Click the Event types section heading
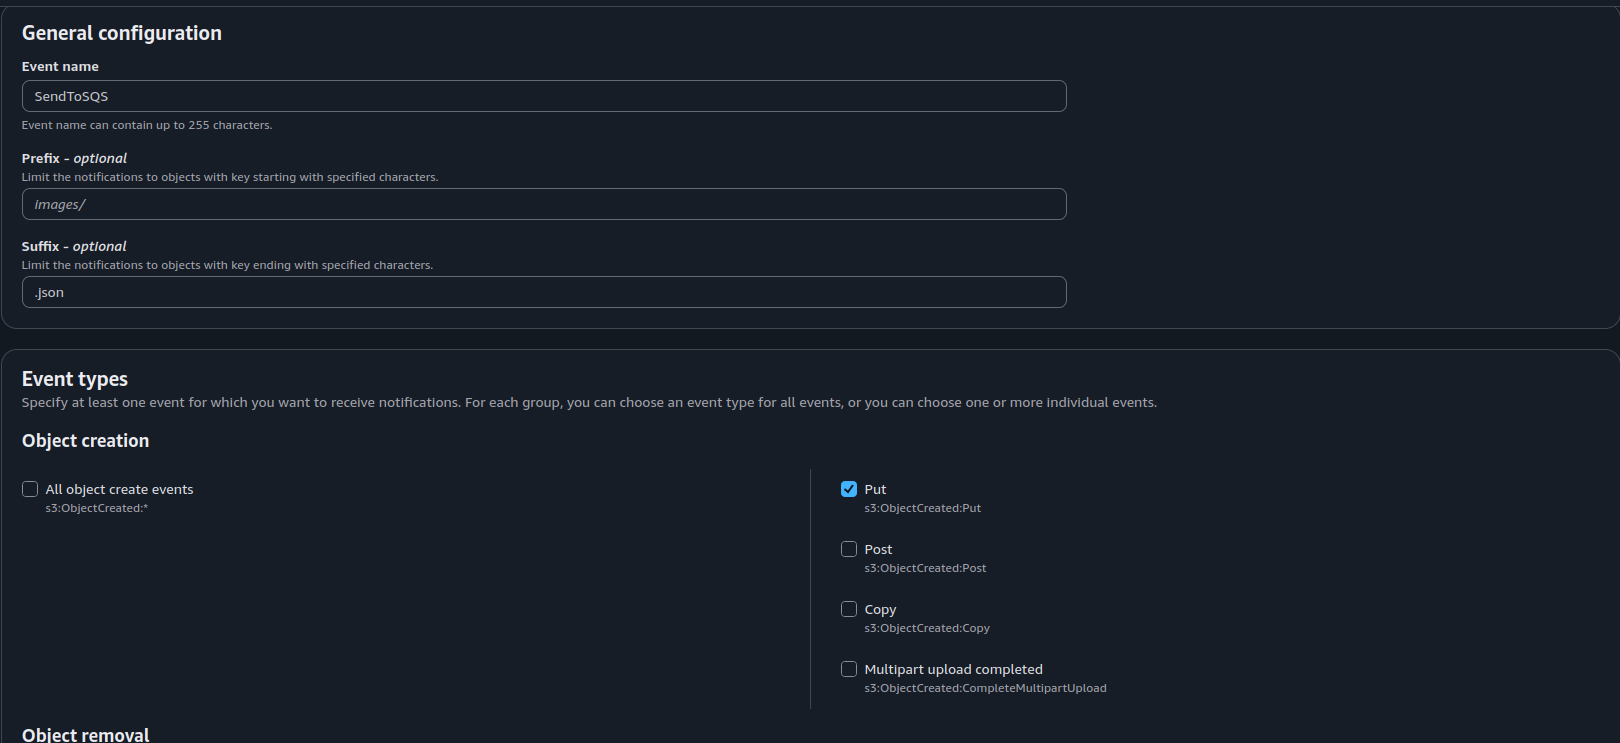The height and width of the screenshot is (743, 1620). (75, 379)
